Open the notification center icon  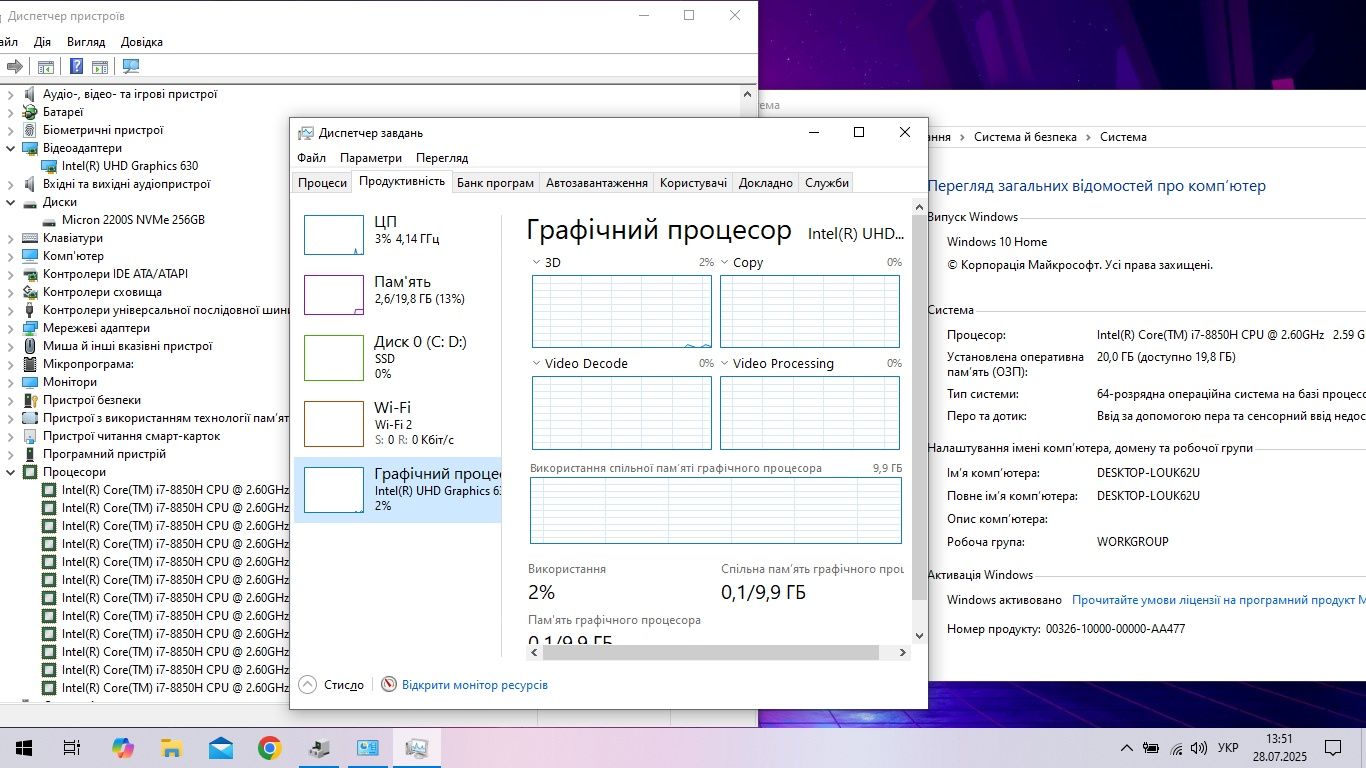point(1332,748)
